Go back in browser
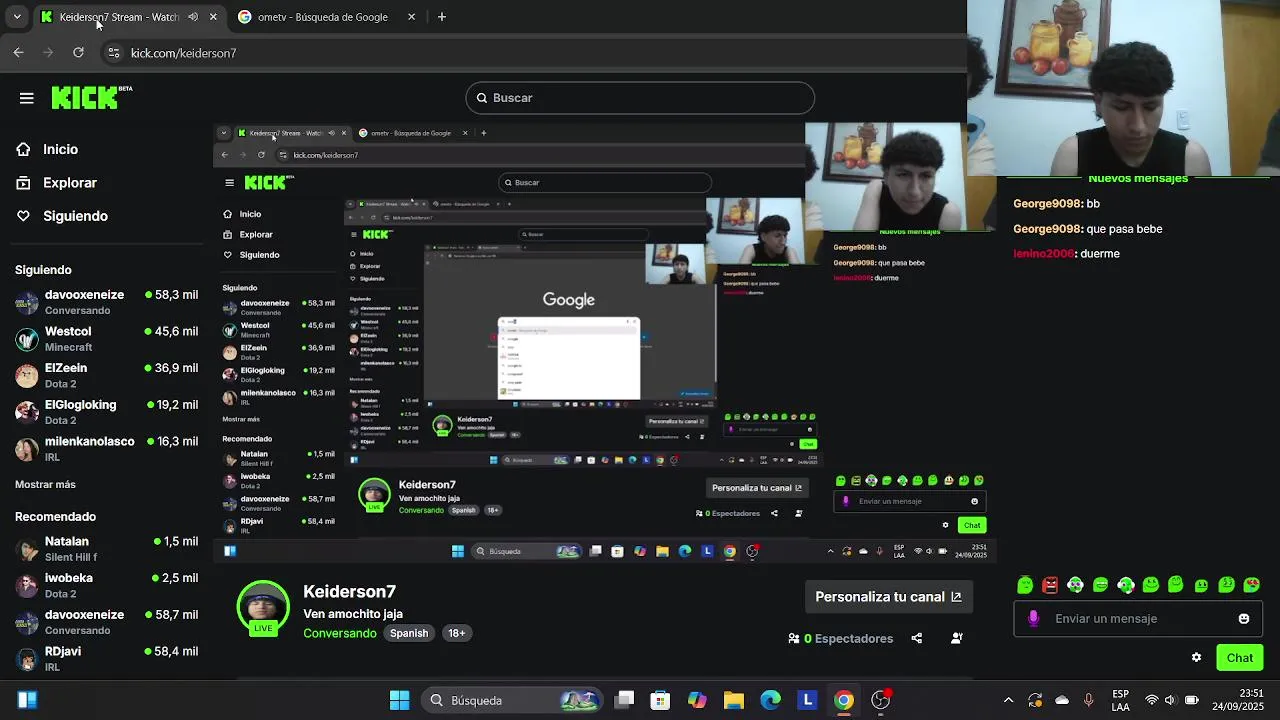The width and height of the screenshot is (1280, 720). (x=18, y=53)
